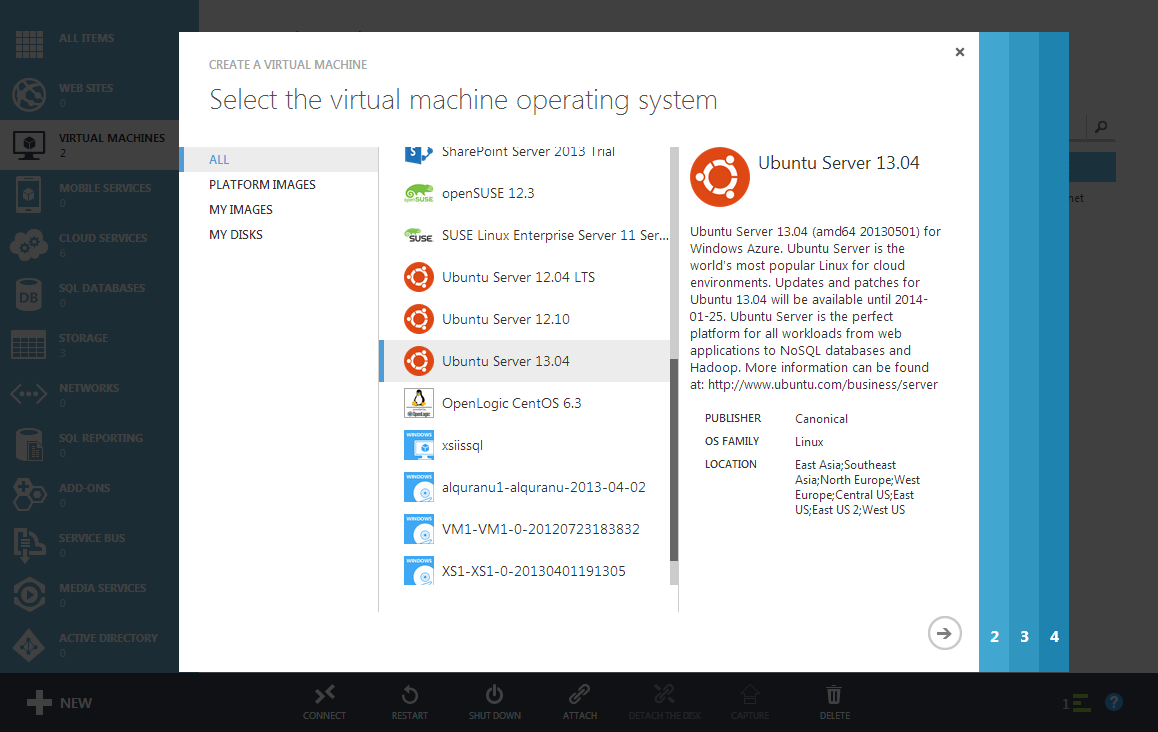1158x732 pixels.
Task: Select the SharePoint Server 2013 Trial icon
Action: tap(418, 153)
